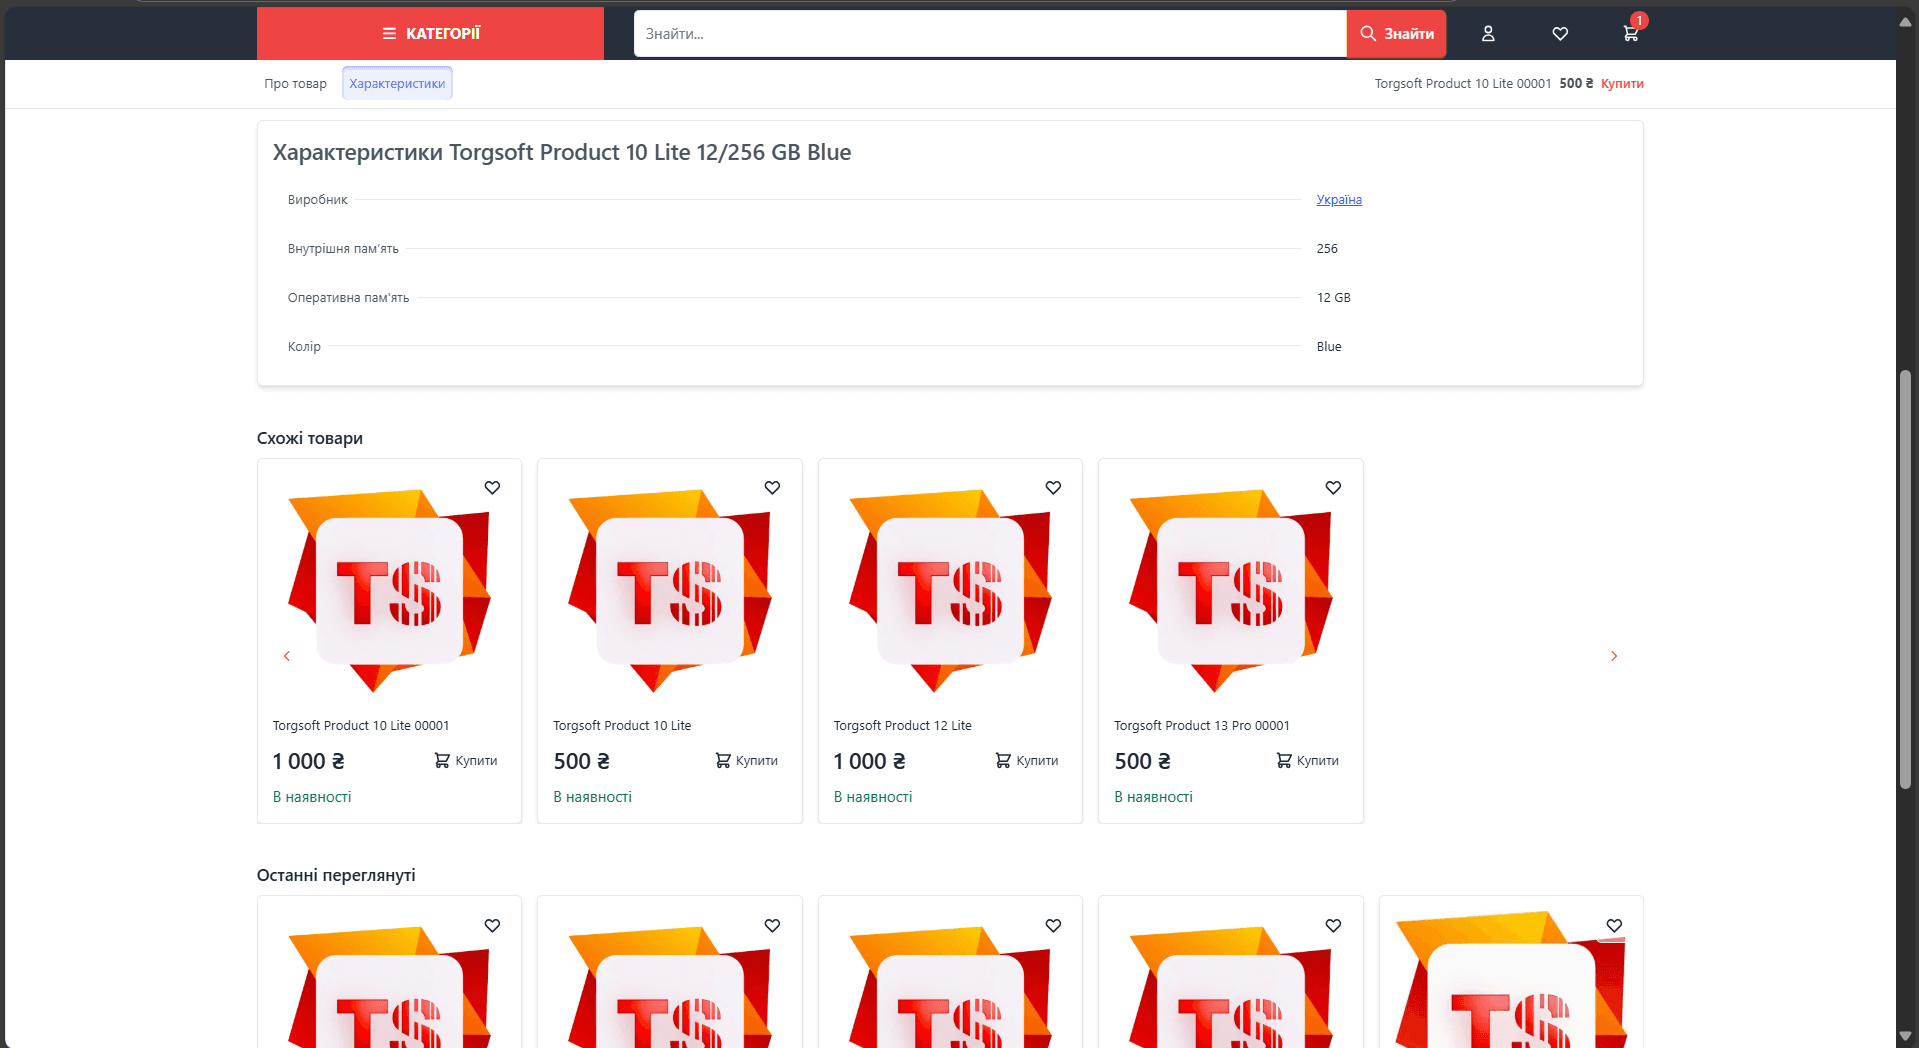Buy Torgsoft Product 10 Lite for 500 ₴
Image resolution: width=1919 pixels, height=1048 pixels.
747,761
